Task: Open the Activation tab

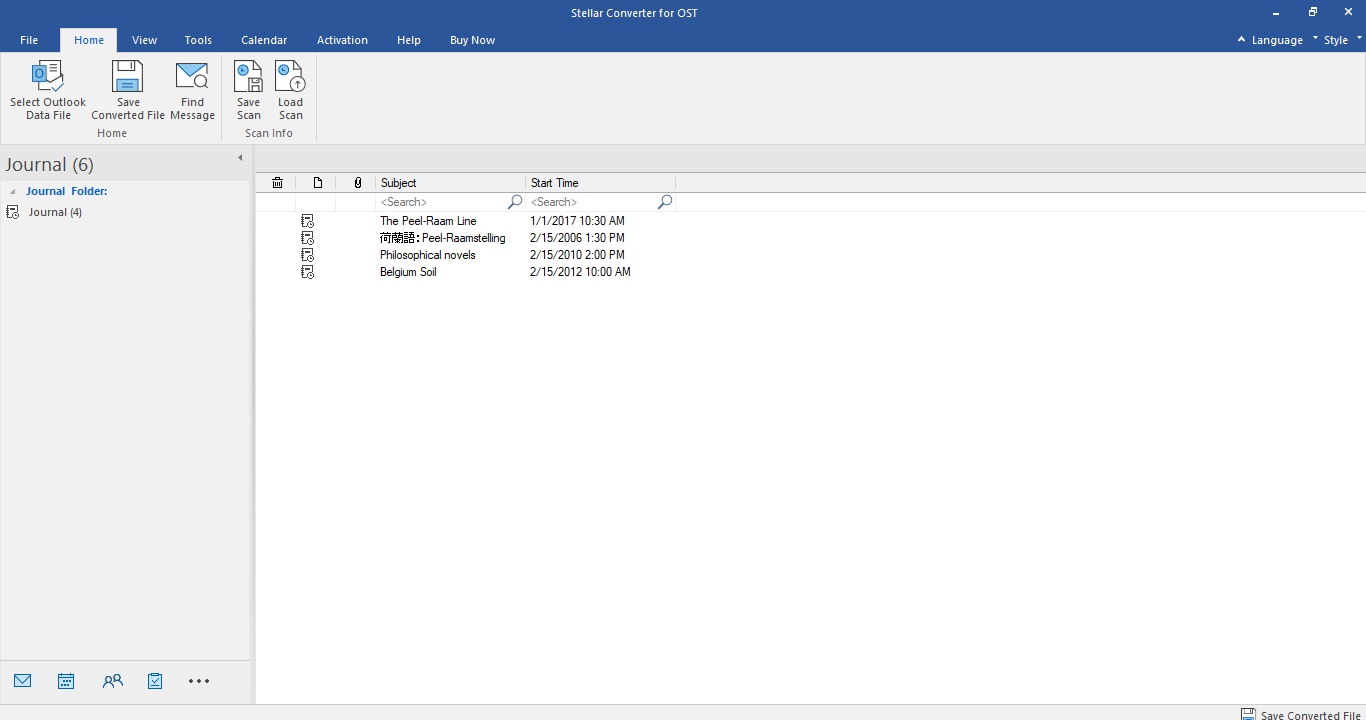Action: [342, 40]
